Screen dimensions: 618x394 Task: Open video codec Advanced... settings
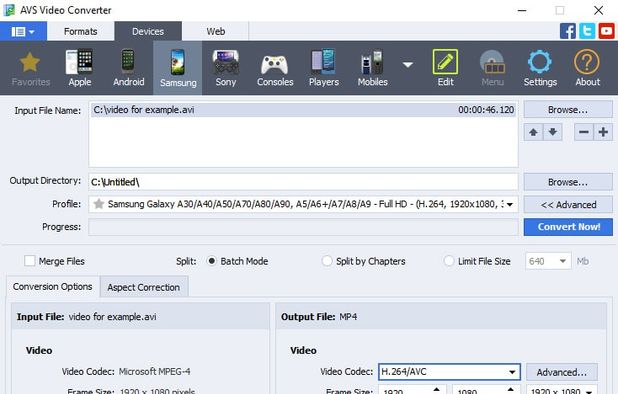coord(562,372)
